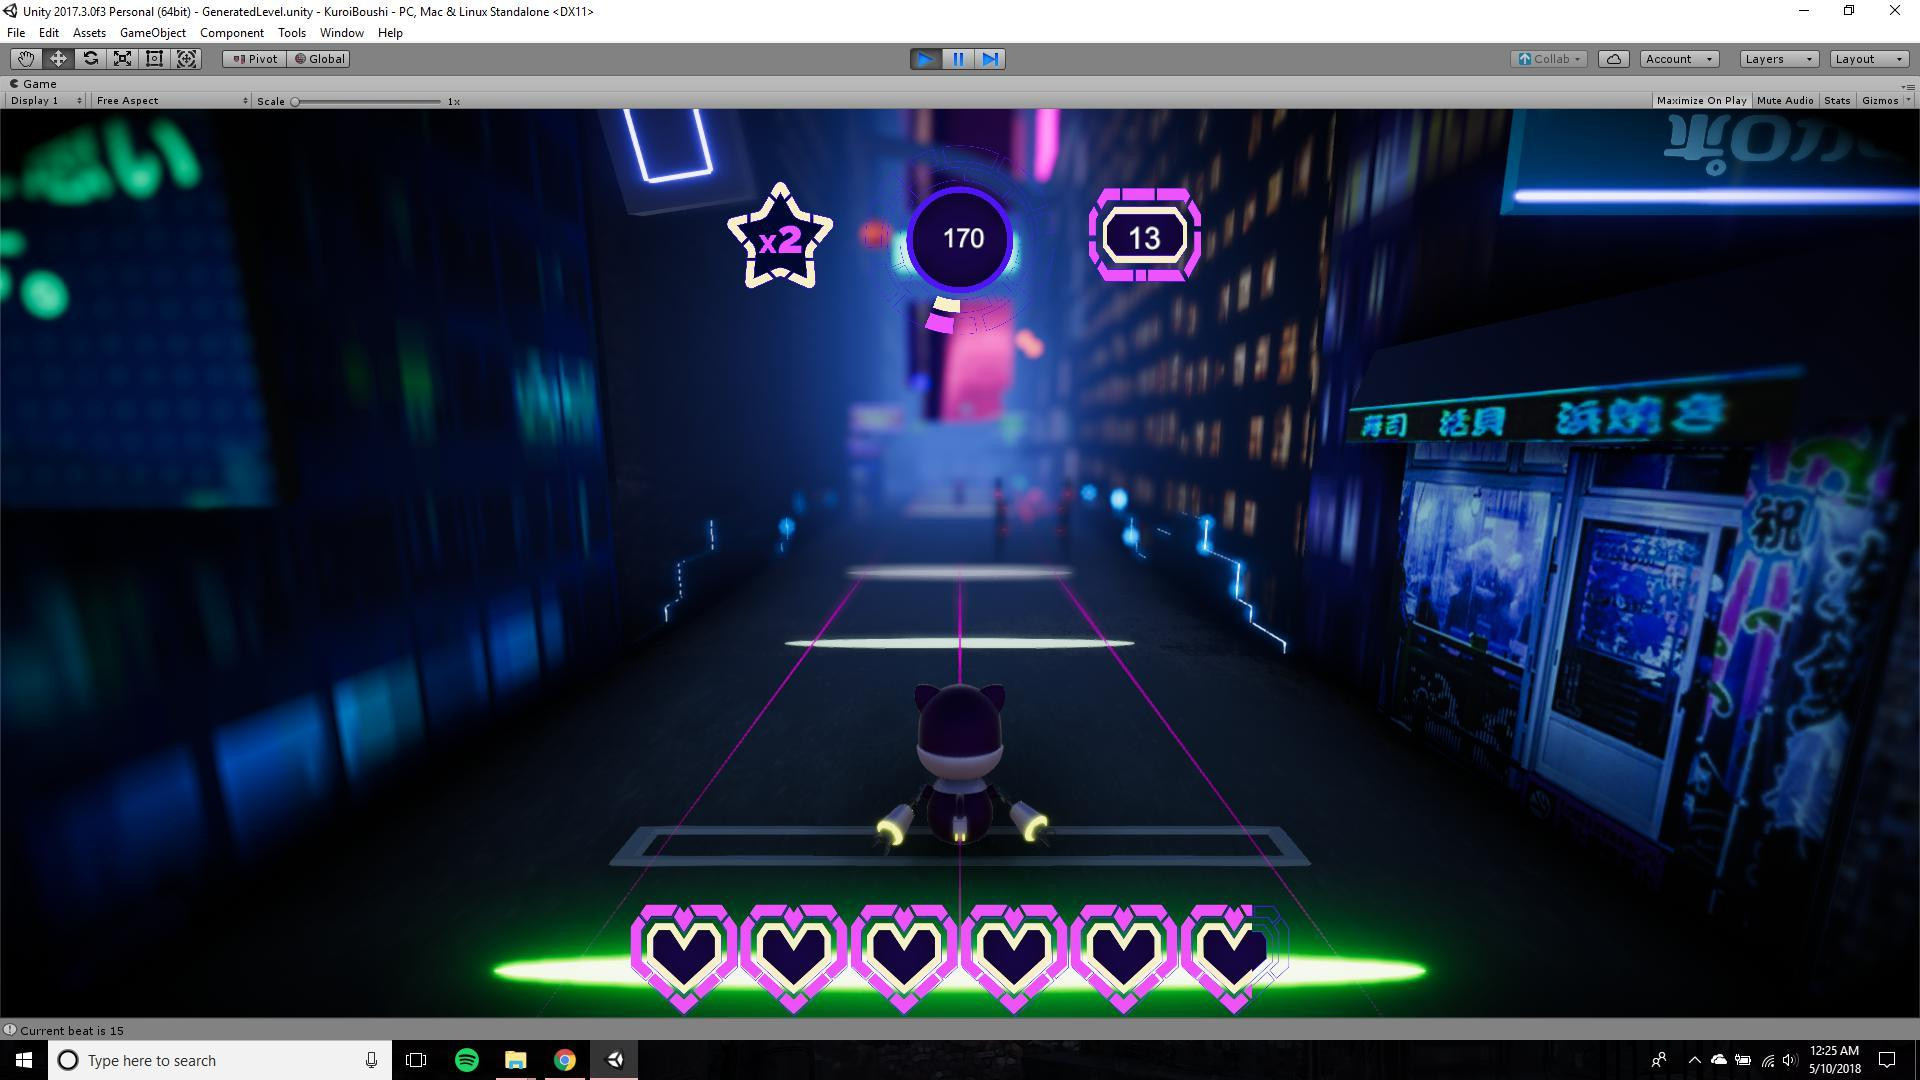
Task: Open the Assets menu
Action: (x=89, y=33)
